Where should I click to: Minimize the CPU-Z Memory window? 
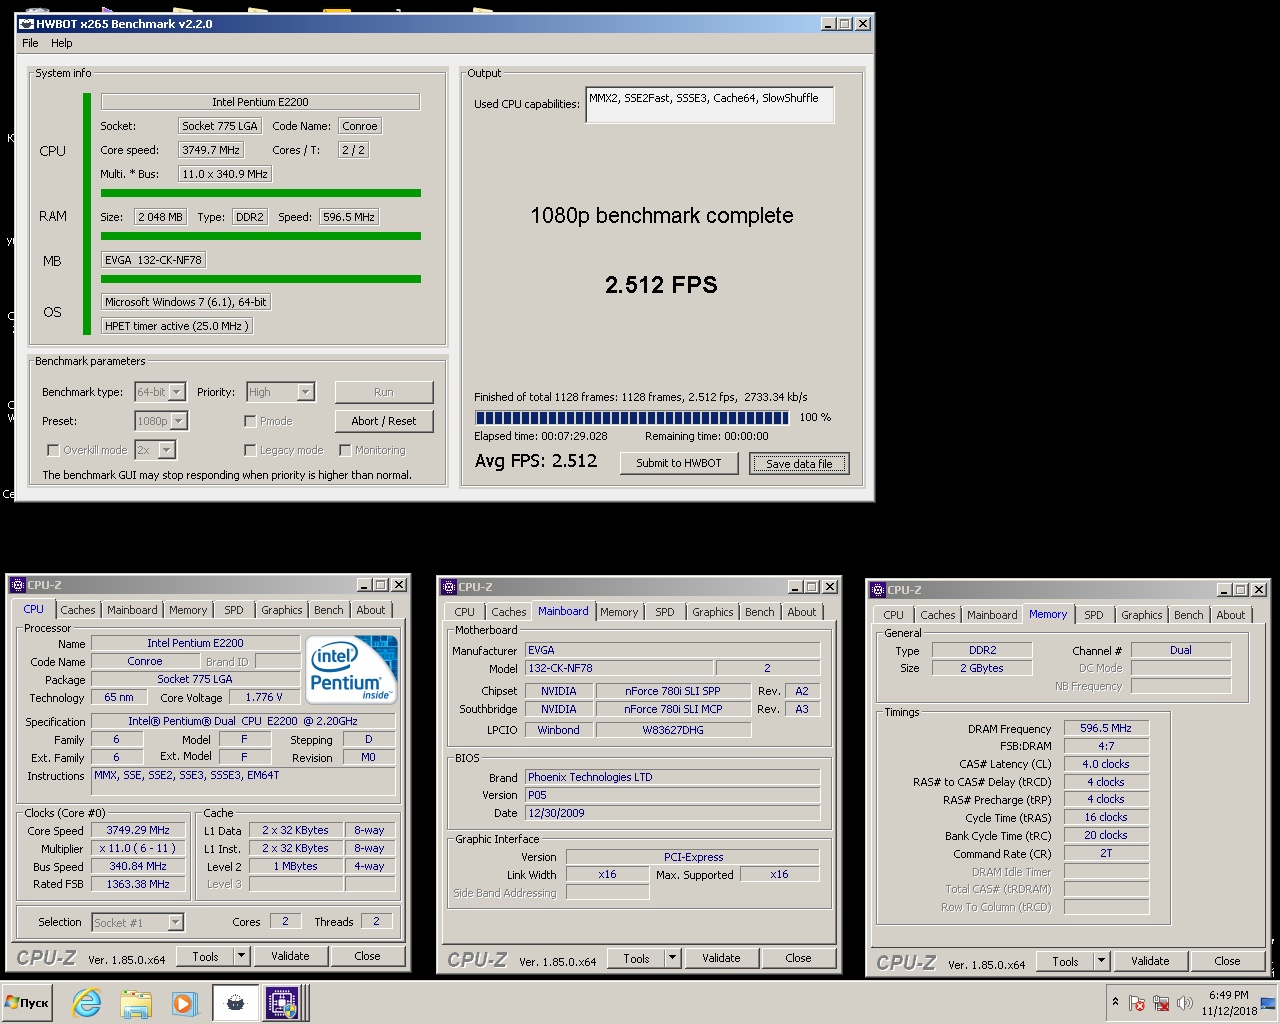1223,590
